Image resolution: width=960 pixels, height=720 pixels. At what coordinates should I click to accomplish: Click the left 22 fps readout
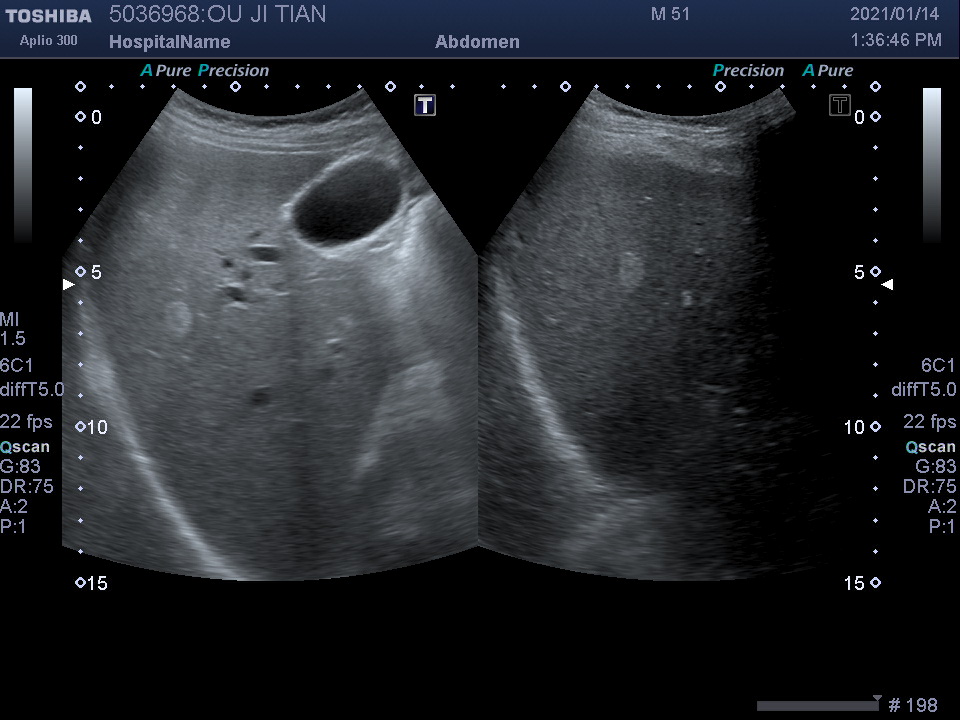[x=26, y=422]
